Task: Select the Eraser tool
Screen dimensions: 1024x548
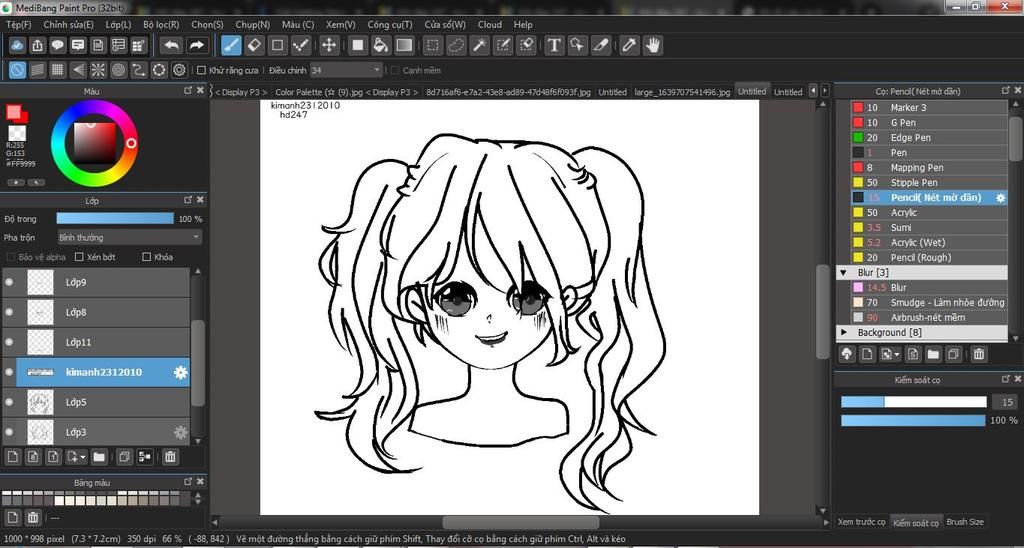Action: click(255, 45)
